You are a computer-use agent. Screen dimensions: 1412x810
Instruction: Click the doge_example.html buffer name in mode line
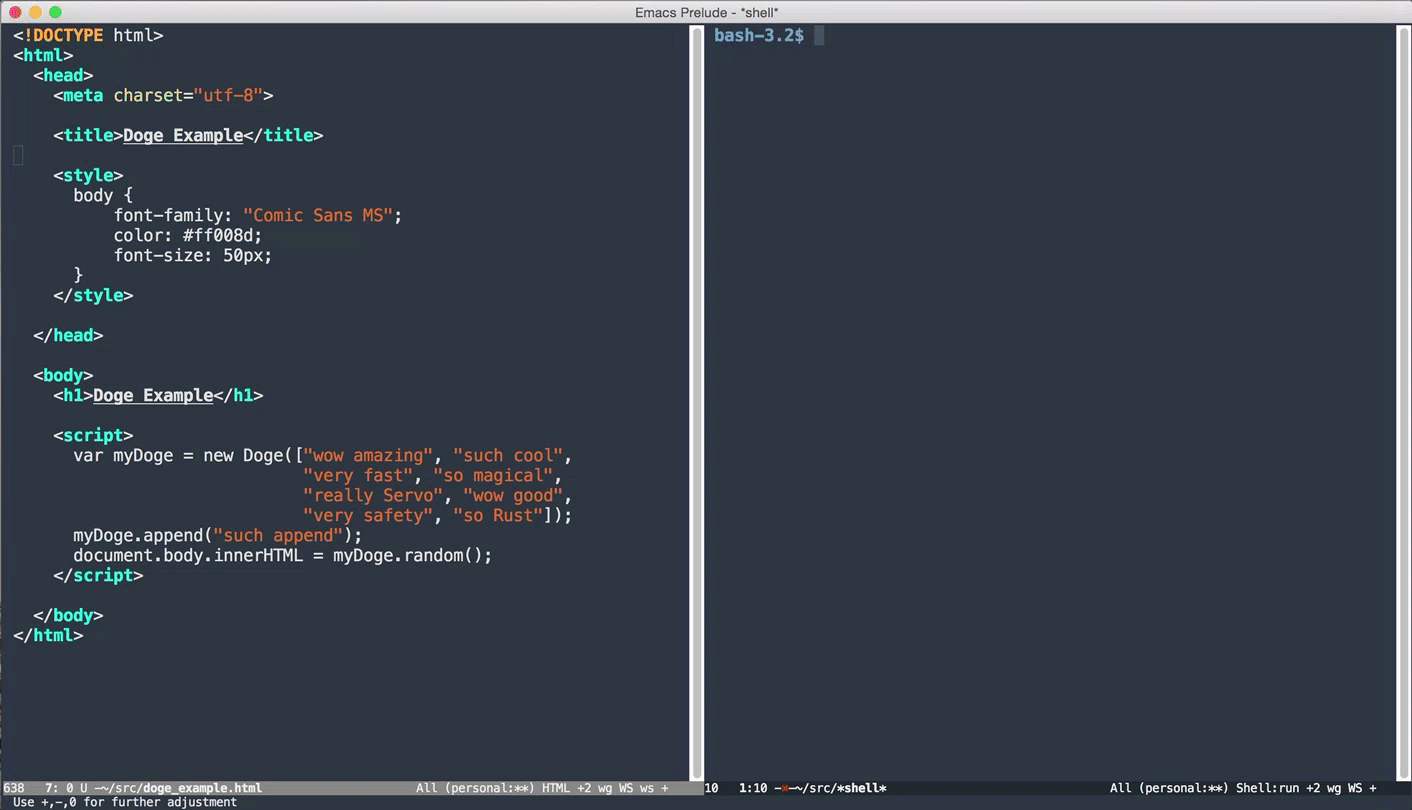(202, 788)
